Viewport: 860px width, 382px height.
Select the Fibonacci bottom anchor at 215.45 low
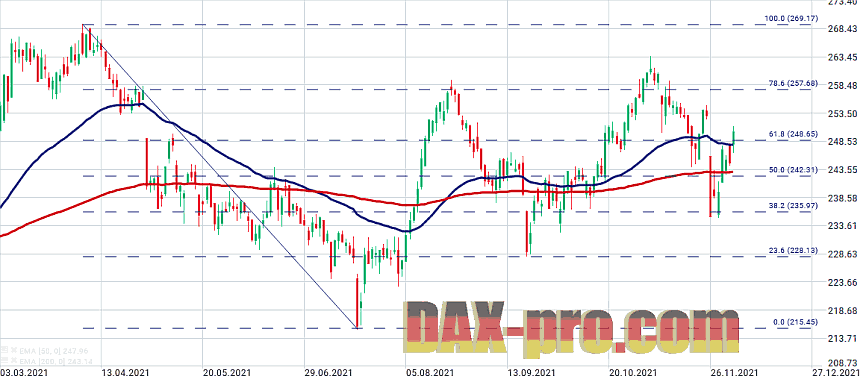[x=357, y=328]
